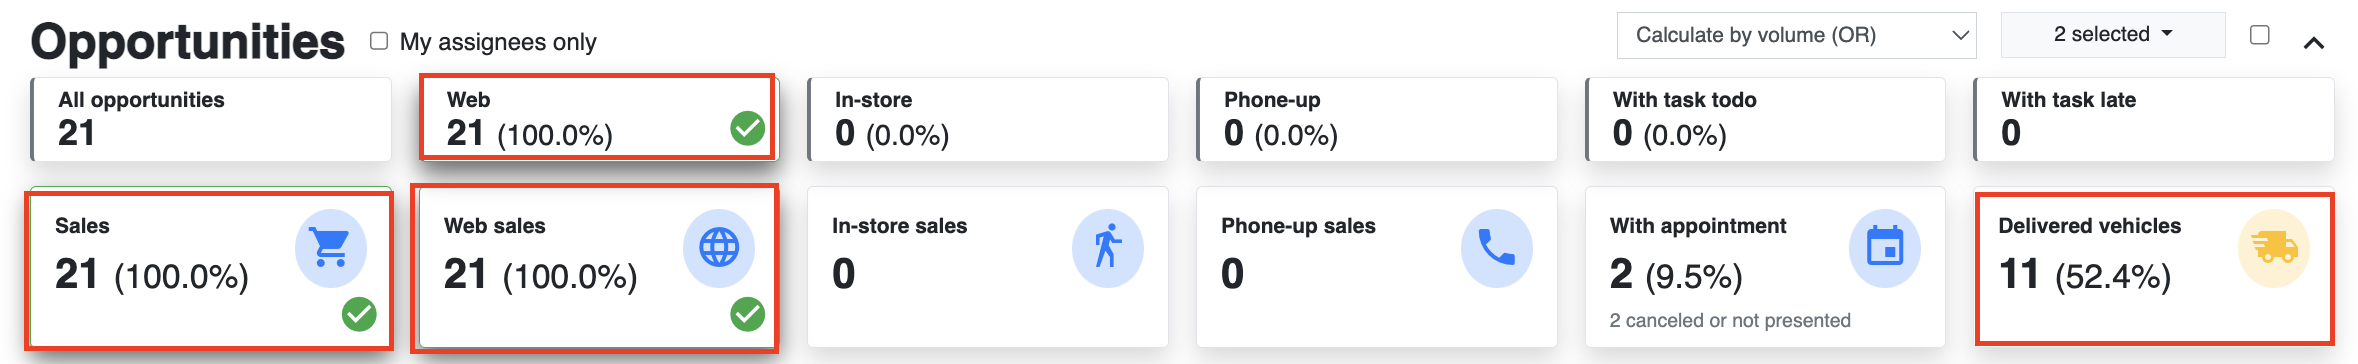Select the With task todo card

pos(1766,119)
